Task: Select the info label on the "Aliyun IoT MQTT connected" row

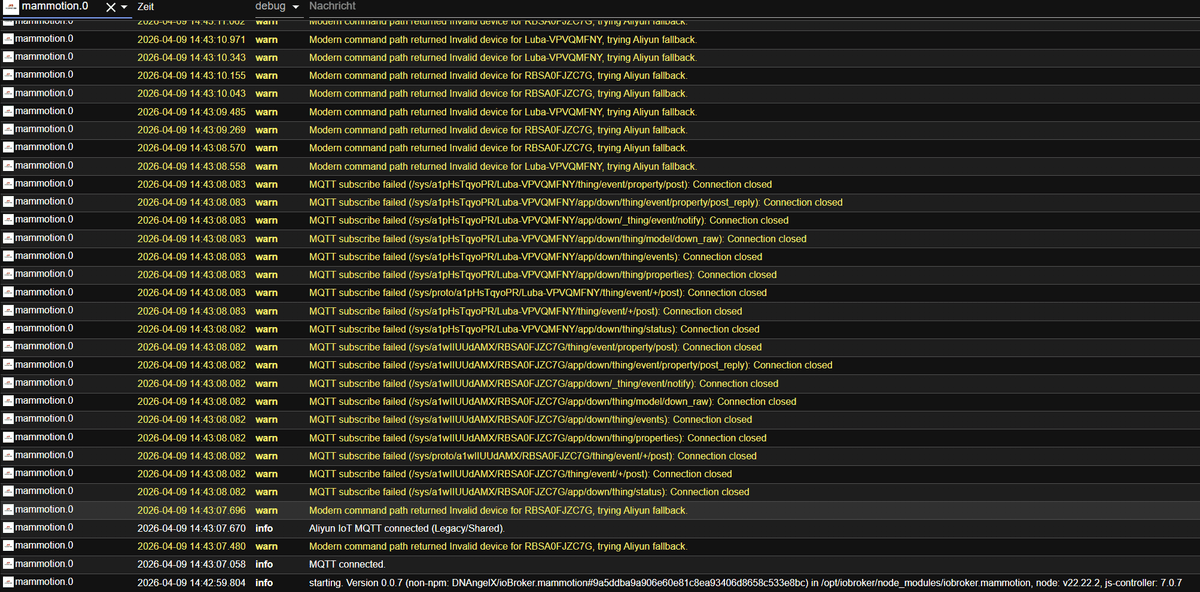Action: point(263,528)
